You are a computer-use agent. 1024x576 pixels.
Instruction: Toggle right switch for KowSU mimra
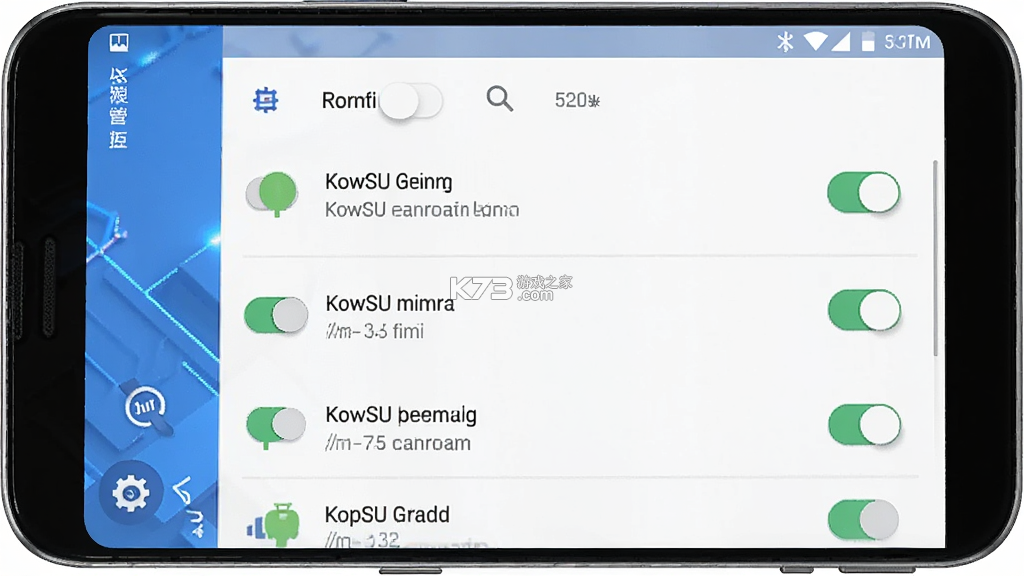click(864, 310)
